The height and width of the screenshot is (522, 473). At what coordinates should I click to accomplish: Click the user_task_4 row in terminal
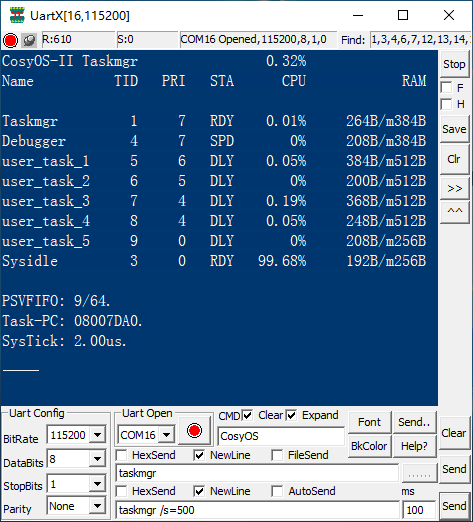point(214,221)
